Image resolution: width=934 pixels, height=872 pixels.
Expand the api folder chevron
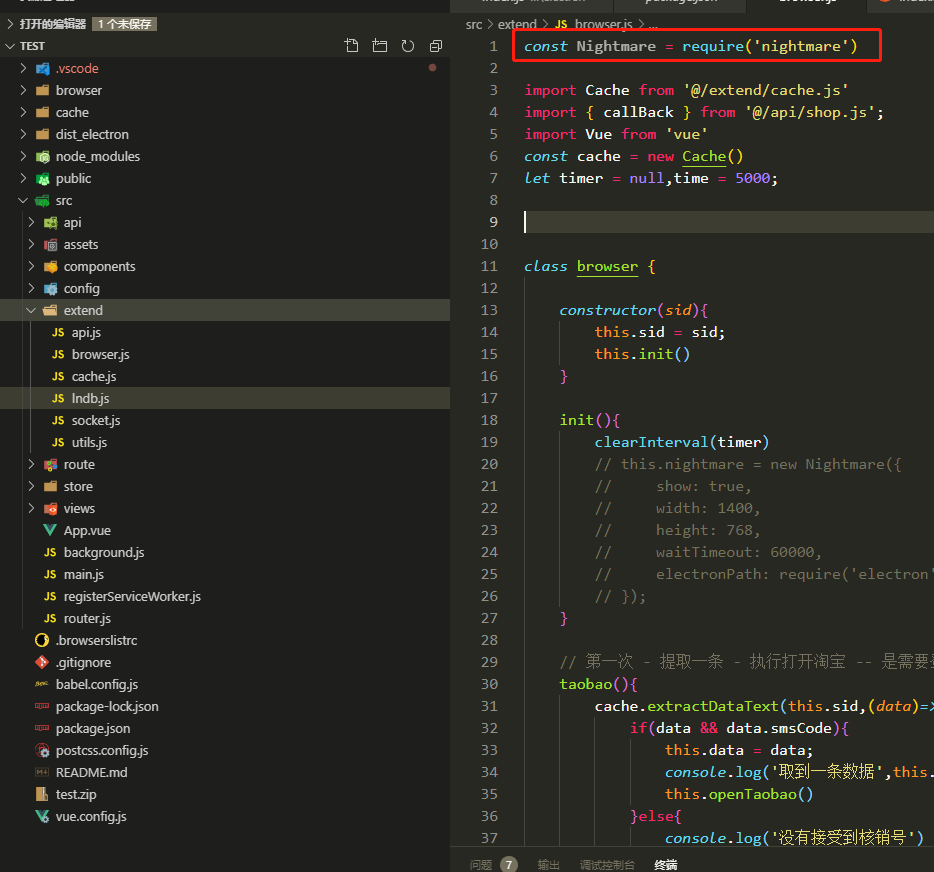coord(32,223)
